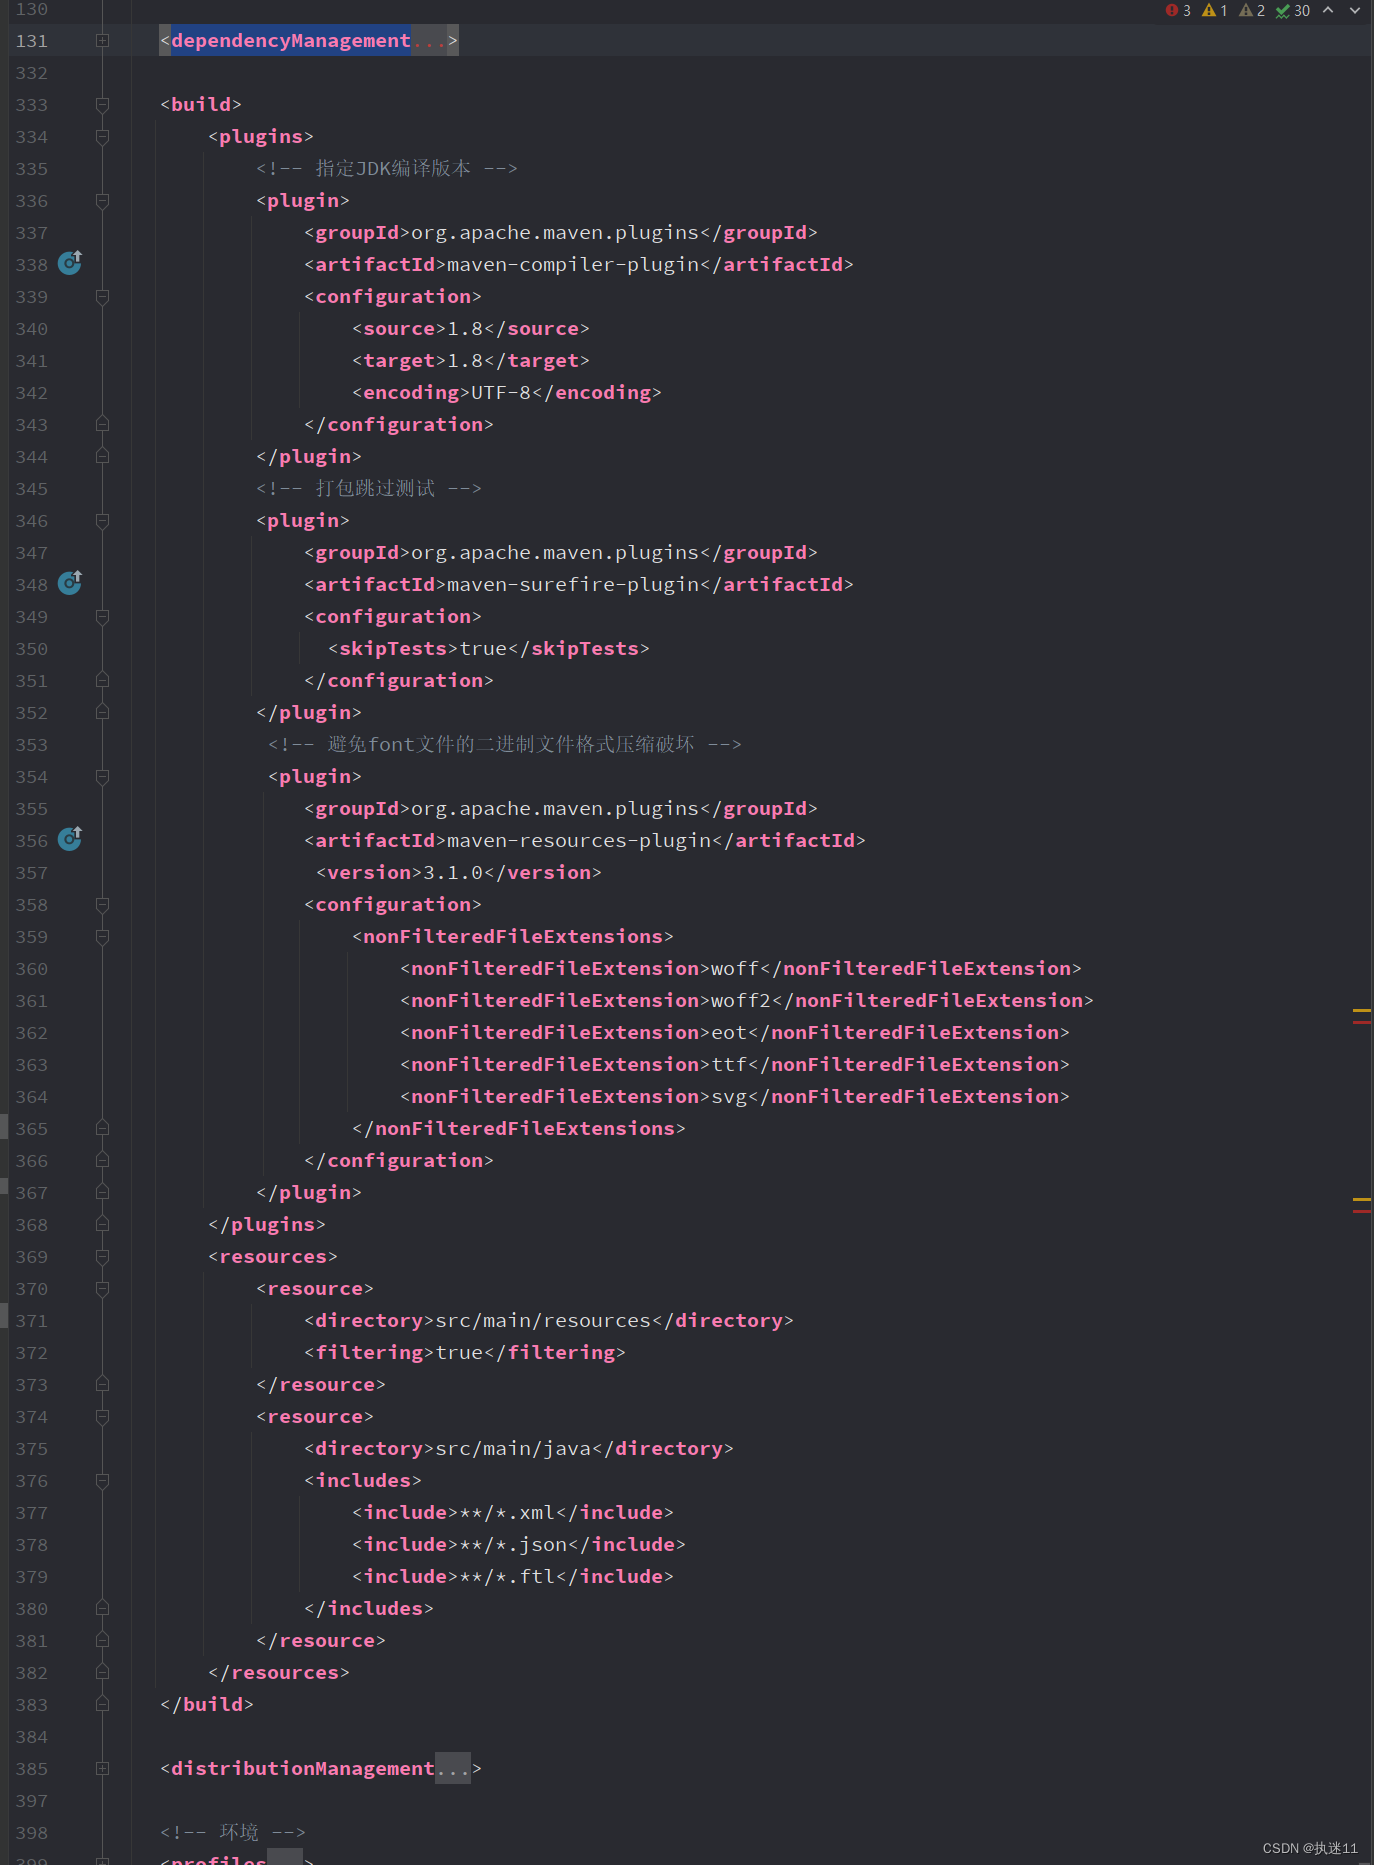The height and width of the screenshot is (1865, 1374).
Task: Click the red errors indicator showing 3
Action: 1178,10
